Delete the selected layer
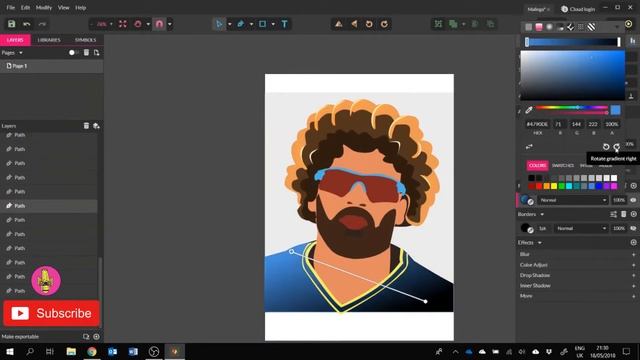Screen dimensions: 640x360 86,126
